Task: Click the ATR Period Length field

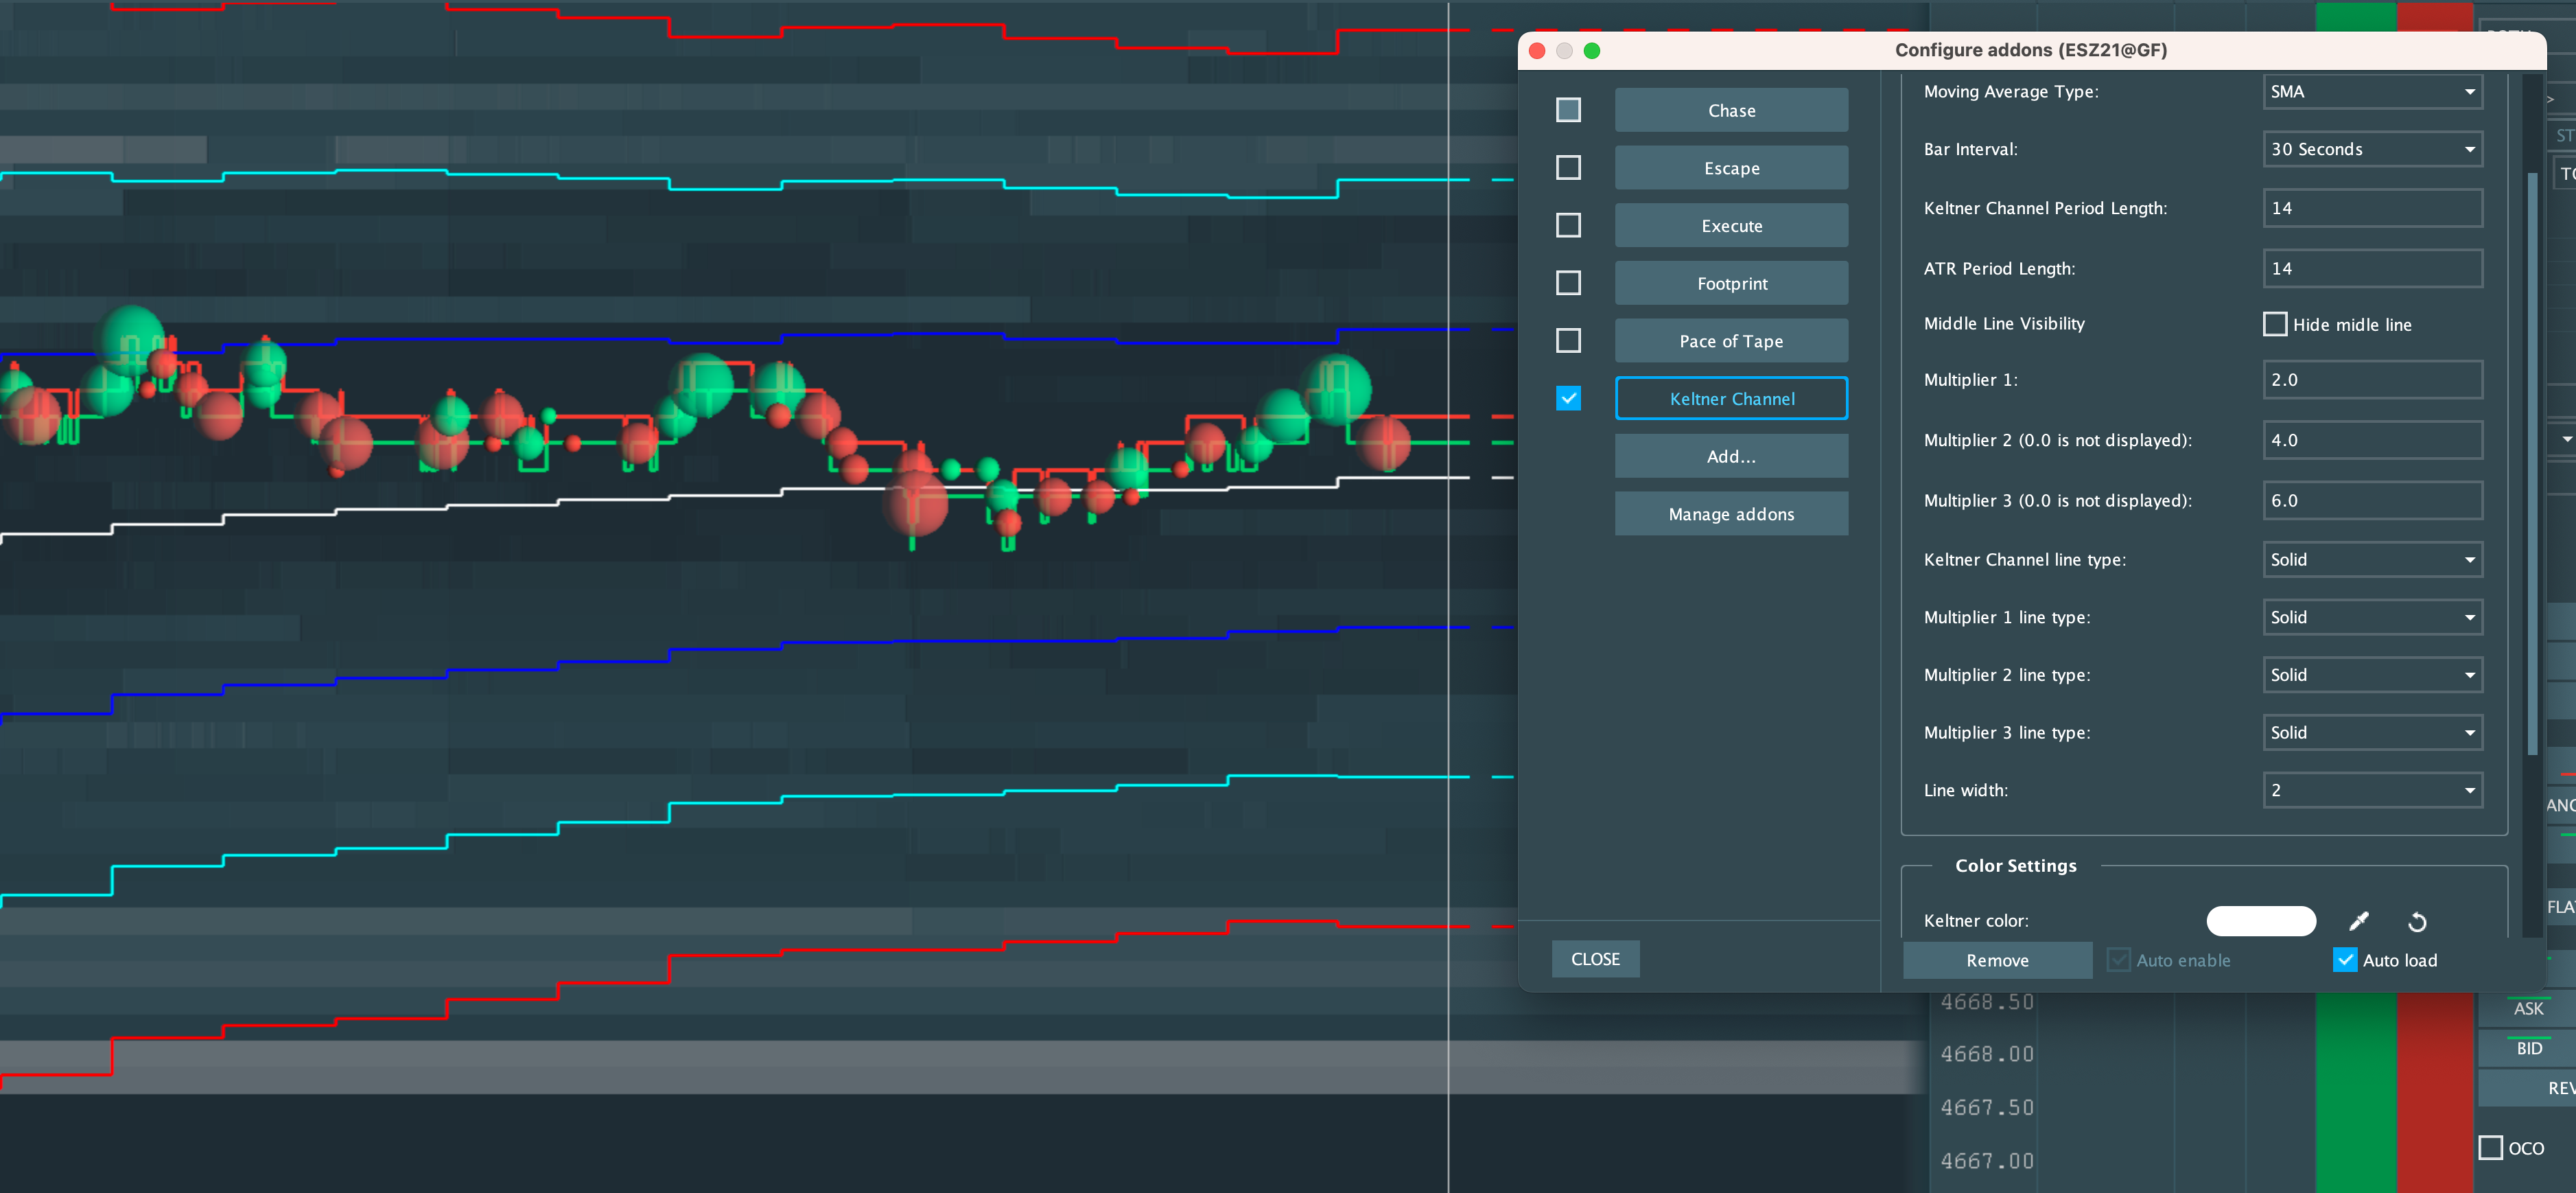Action: coord(2372,268)
